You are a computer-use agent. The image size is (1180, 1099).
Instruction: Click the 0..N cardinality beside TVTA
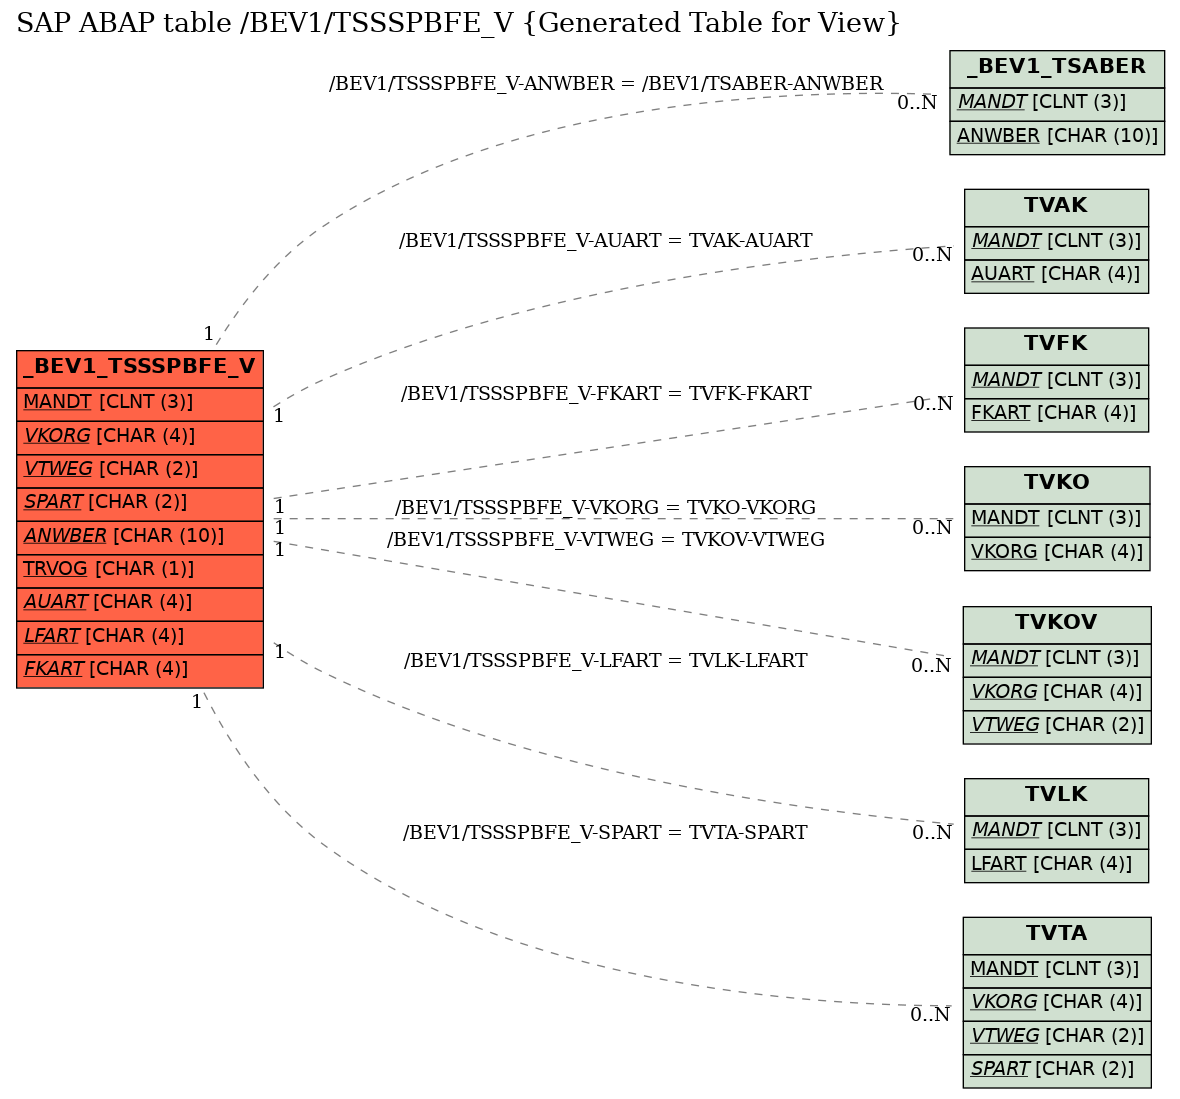pyautogui.click(x=930, y=1015)
